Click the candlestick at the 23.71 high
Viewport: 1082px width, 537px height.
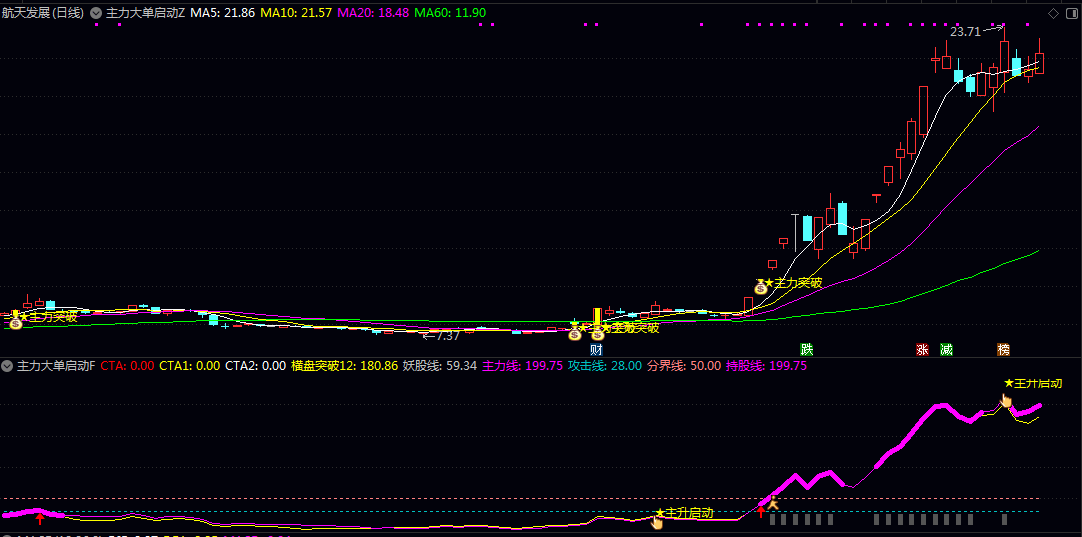click(x=1005, y=55)
